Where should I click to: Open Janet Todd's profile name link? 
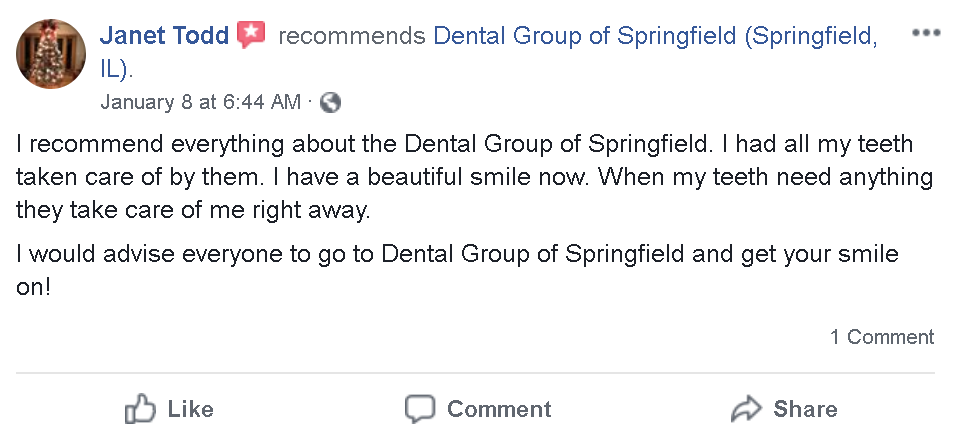coord(164,37)
